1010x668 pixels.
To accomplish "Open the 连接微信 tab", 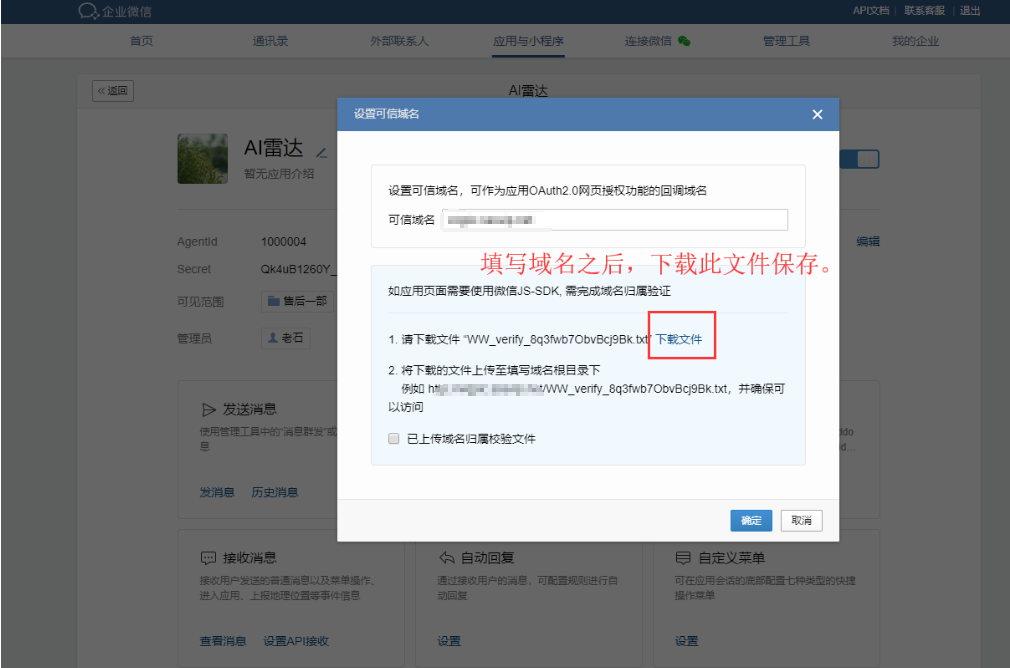I will 648,41.
